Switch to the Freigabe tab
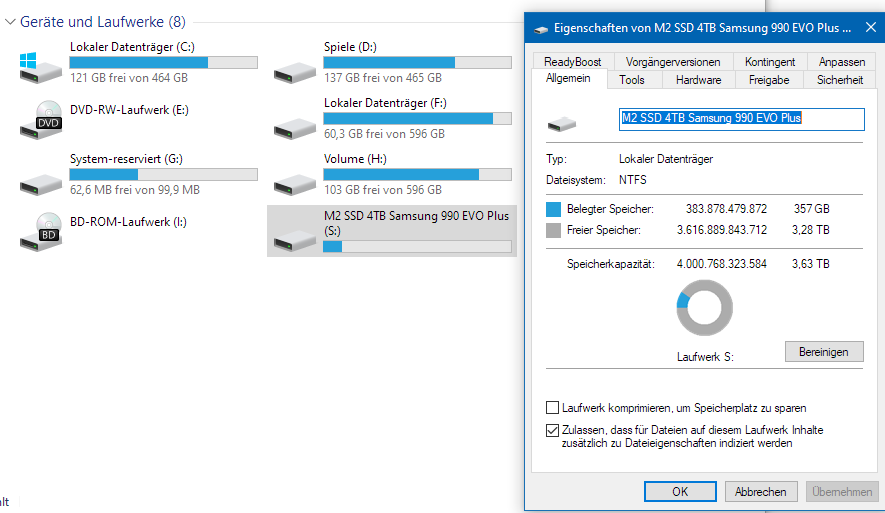This screenshot has height=513, width=885. point(769,80)
